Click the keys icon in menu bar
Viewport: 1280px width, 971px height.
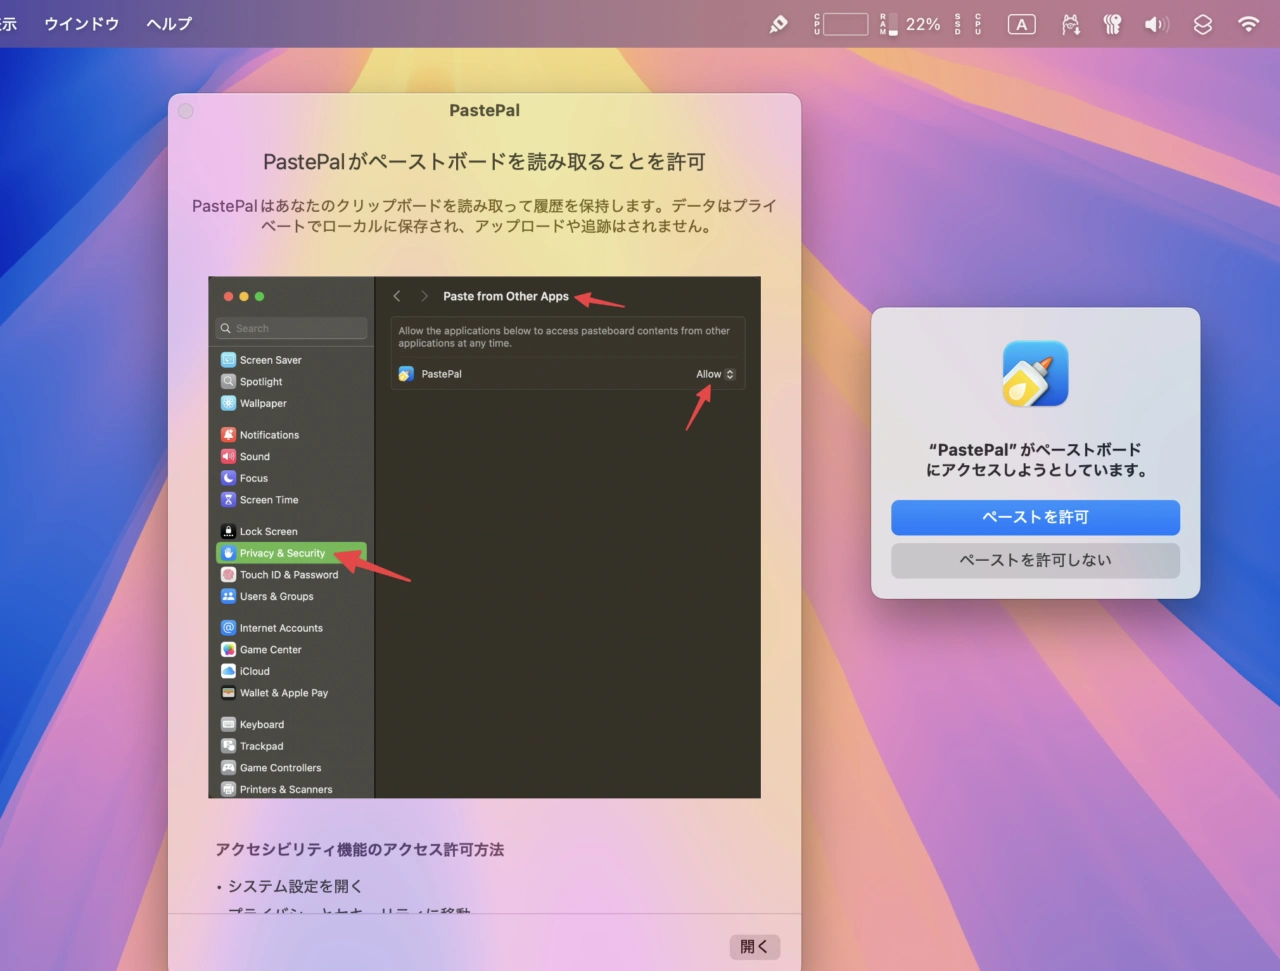(x=1112, y=24)
